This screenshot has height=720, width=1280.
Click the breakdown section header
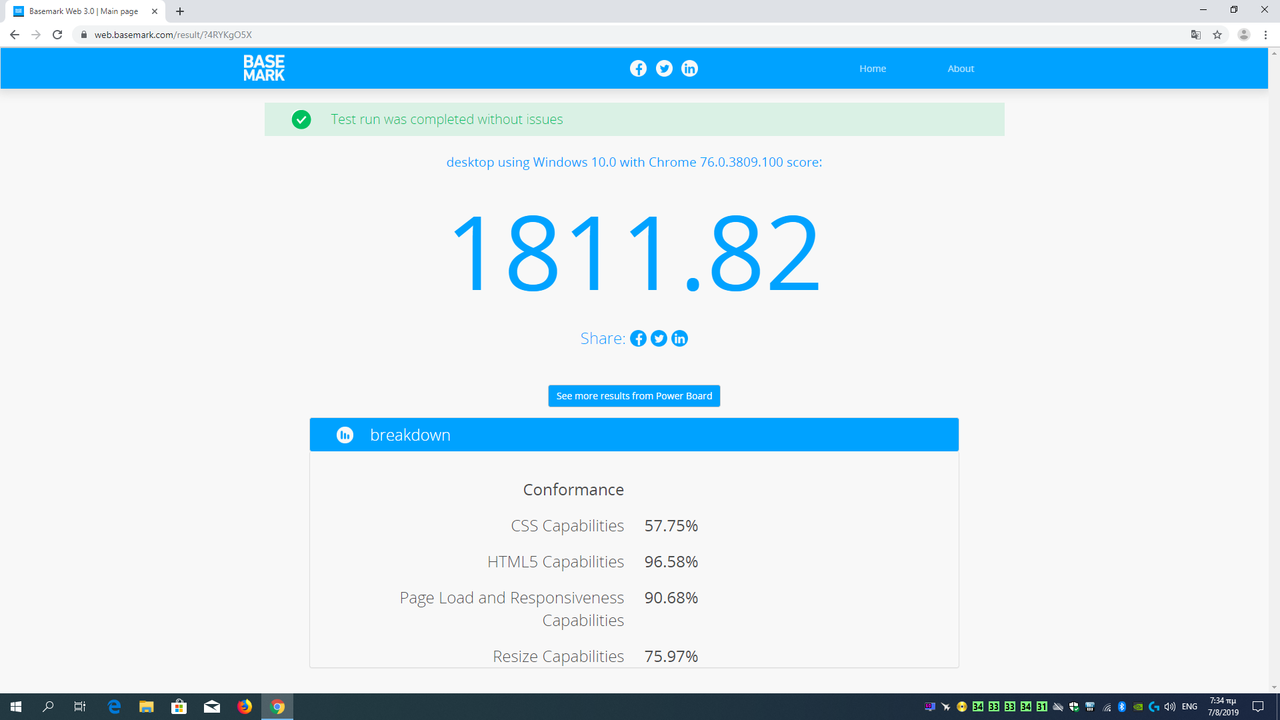pyautogui.click(x=634, y=435)
